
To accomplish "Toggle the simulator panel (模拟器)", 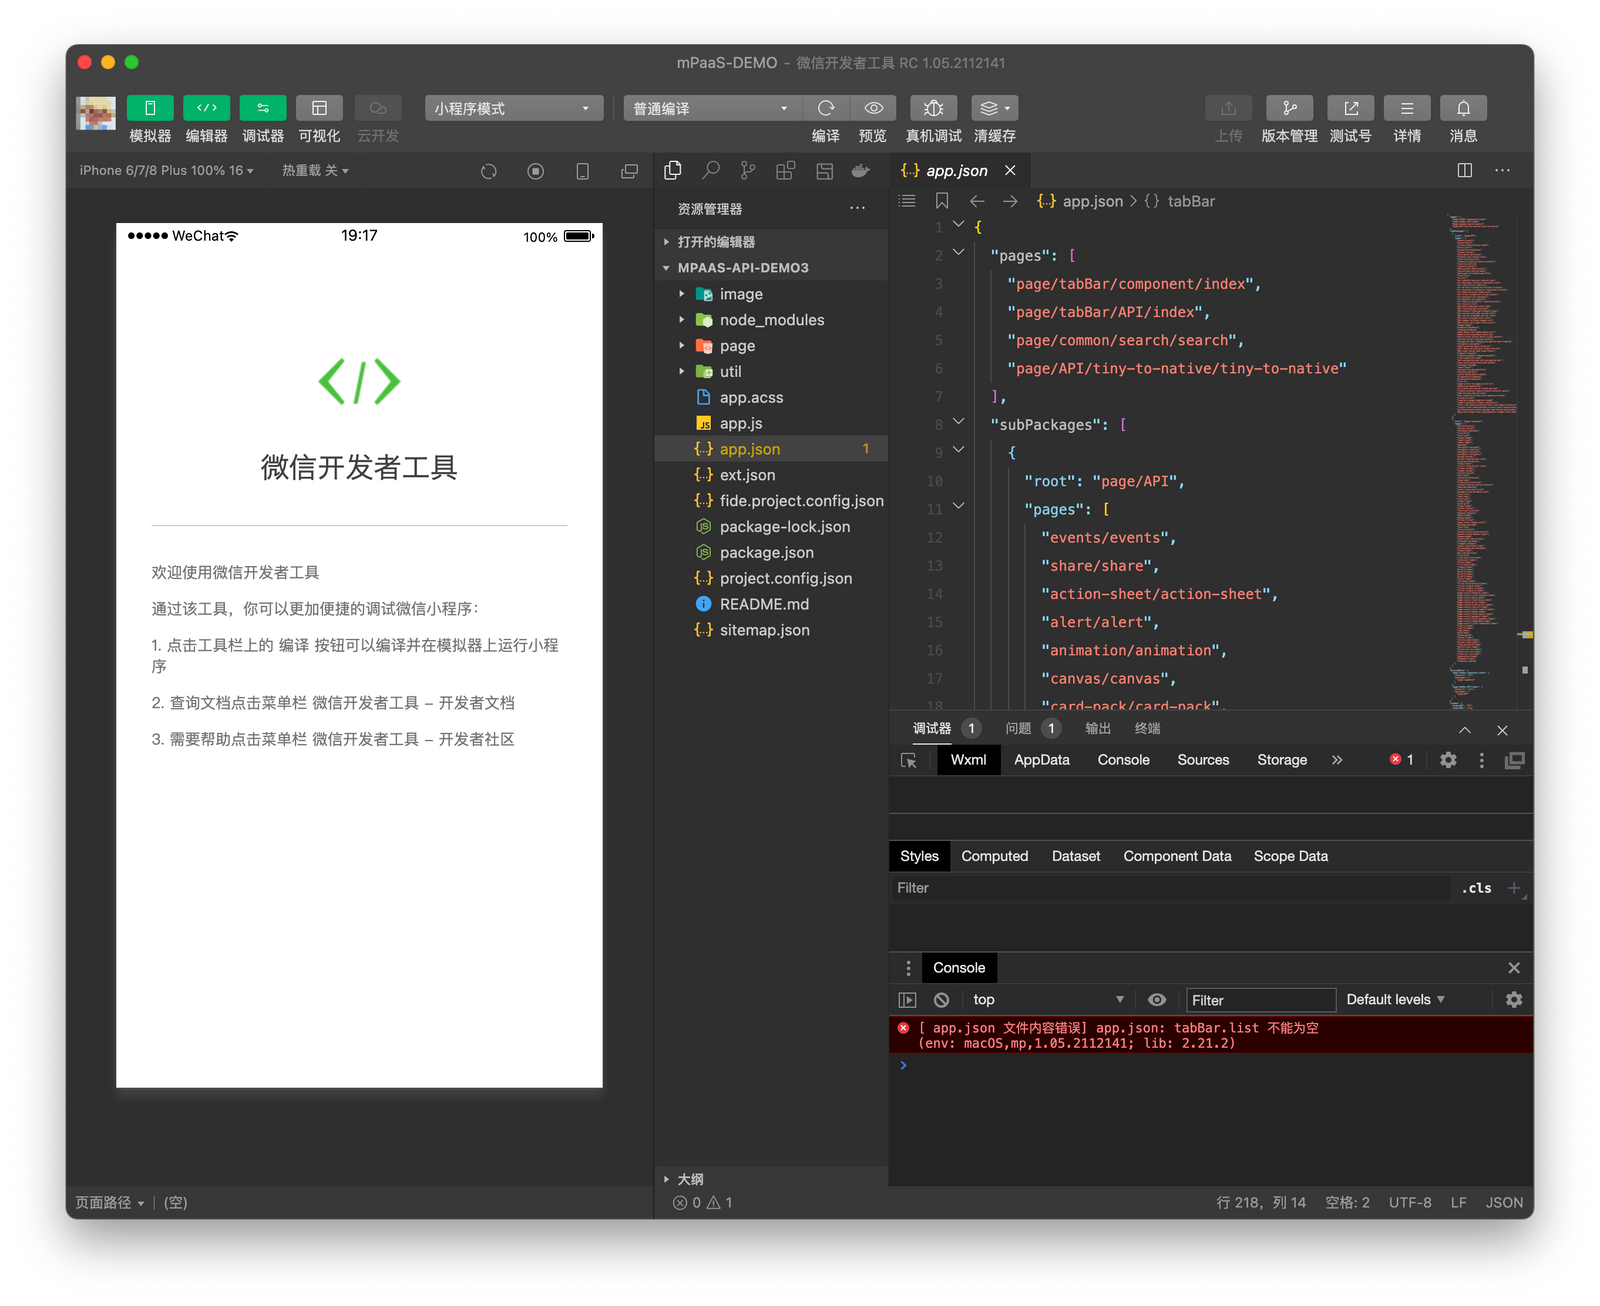I will tap(150, 108).
